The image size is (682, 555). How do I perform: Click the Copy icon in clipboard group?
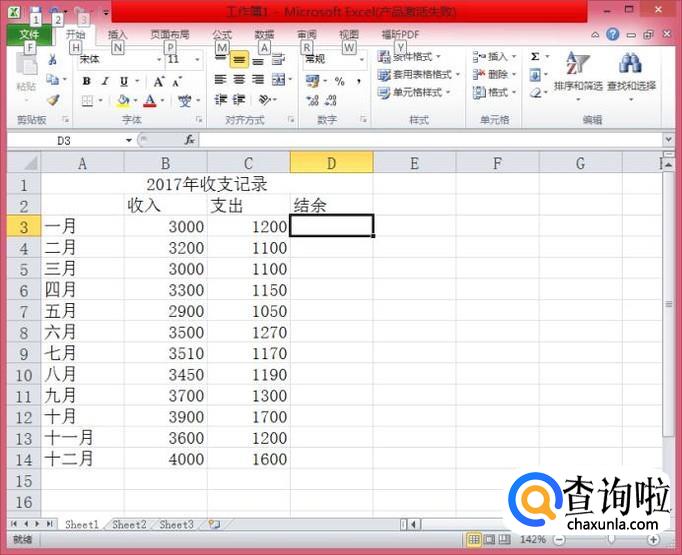[53, 80]
